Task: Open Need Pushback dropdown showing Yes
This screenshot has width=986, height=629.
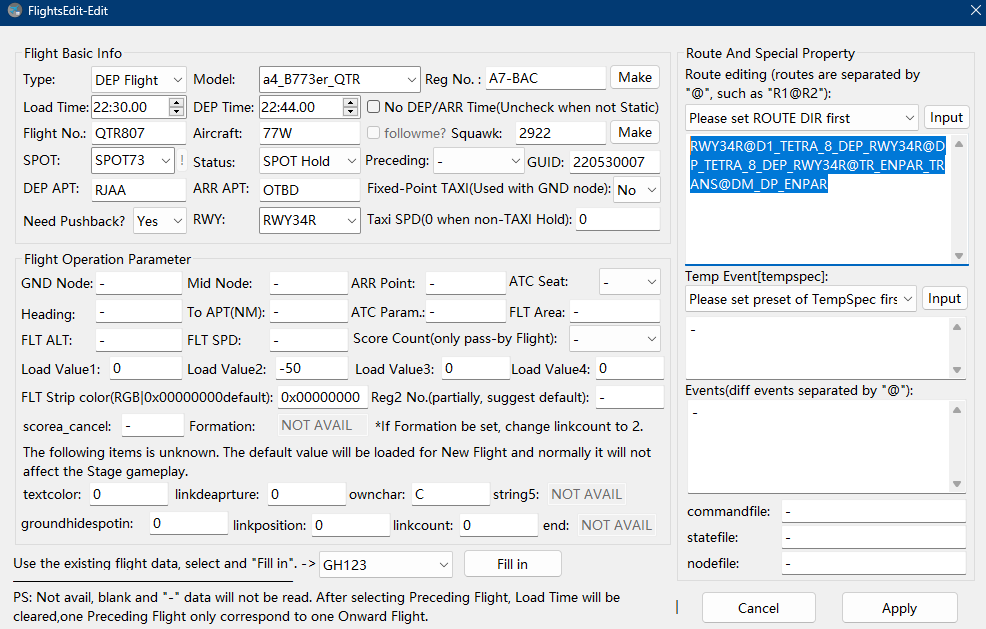Action: (x=160, y=221)
